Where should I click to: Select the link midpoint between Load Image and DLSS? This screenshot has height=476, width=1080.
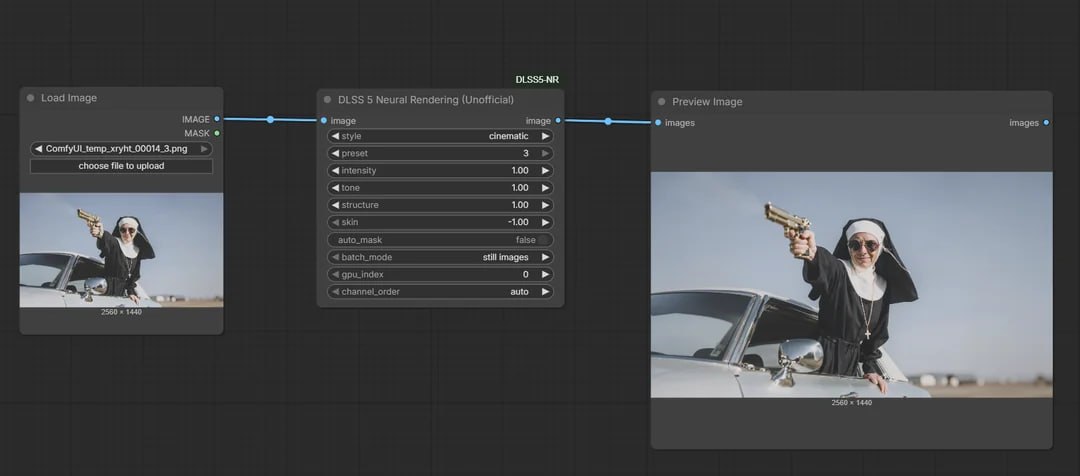(270, 120)
